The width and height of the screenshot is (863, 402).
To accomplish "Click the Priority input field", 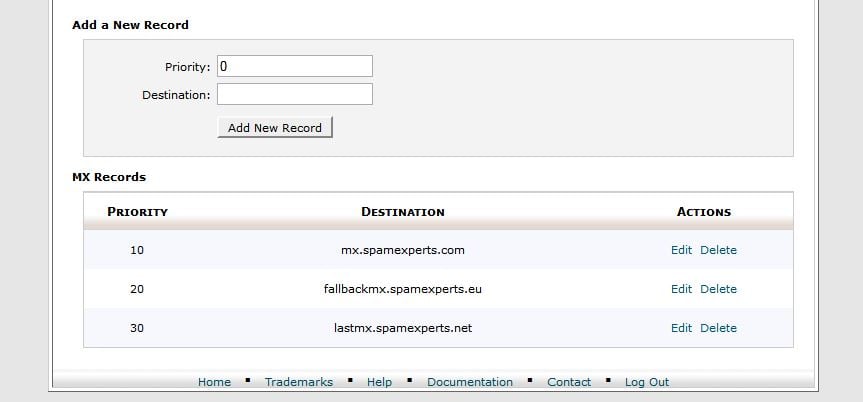I will 294,66.
